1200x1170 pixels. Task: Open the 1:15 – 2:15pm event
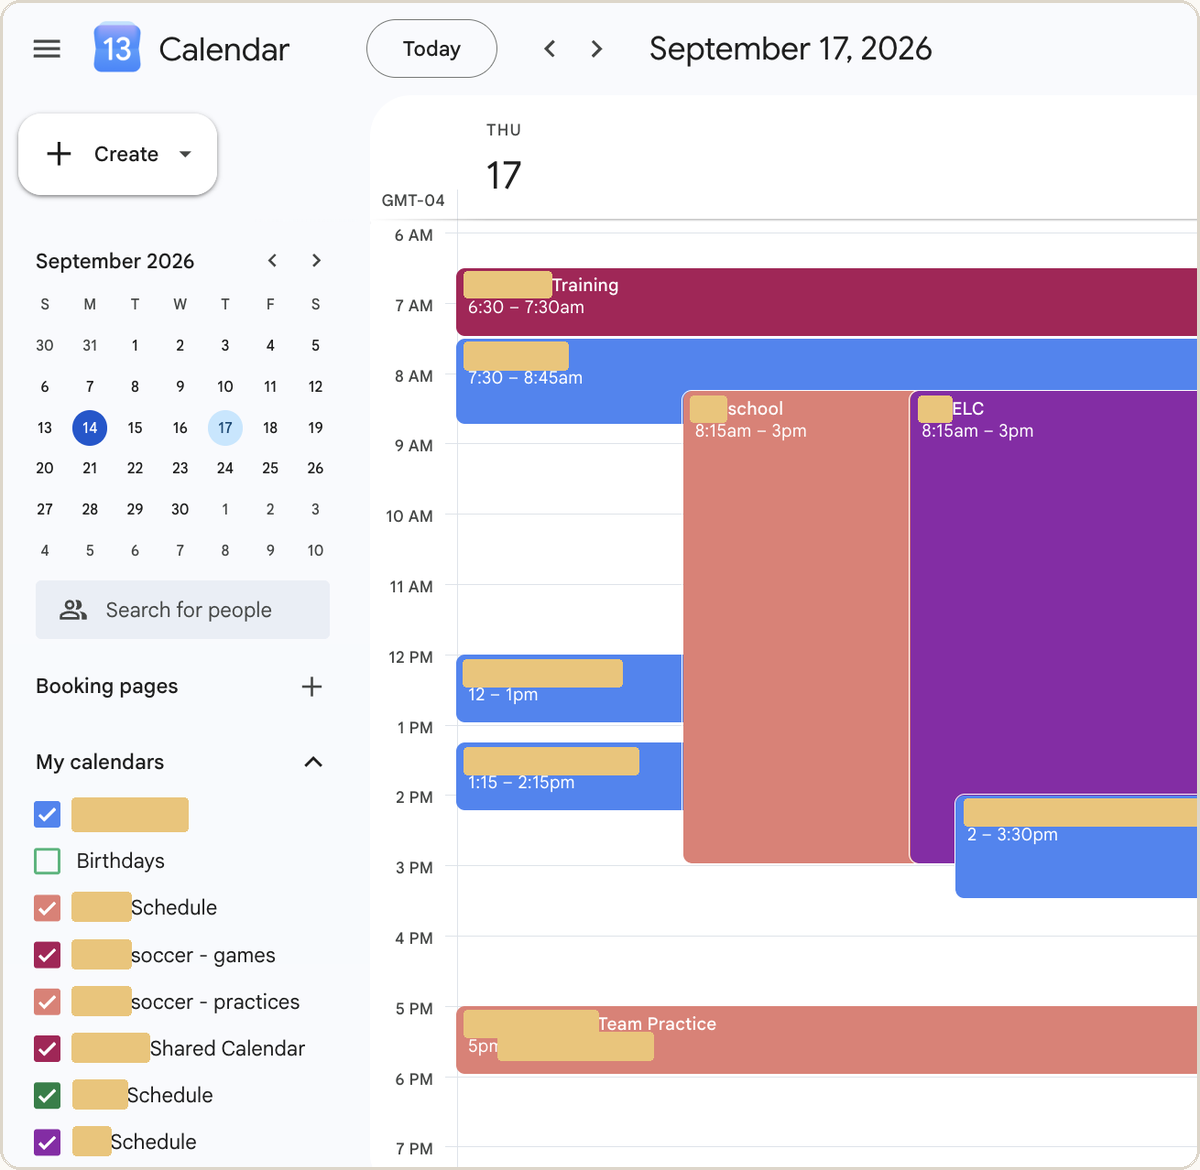point(569,776)
